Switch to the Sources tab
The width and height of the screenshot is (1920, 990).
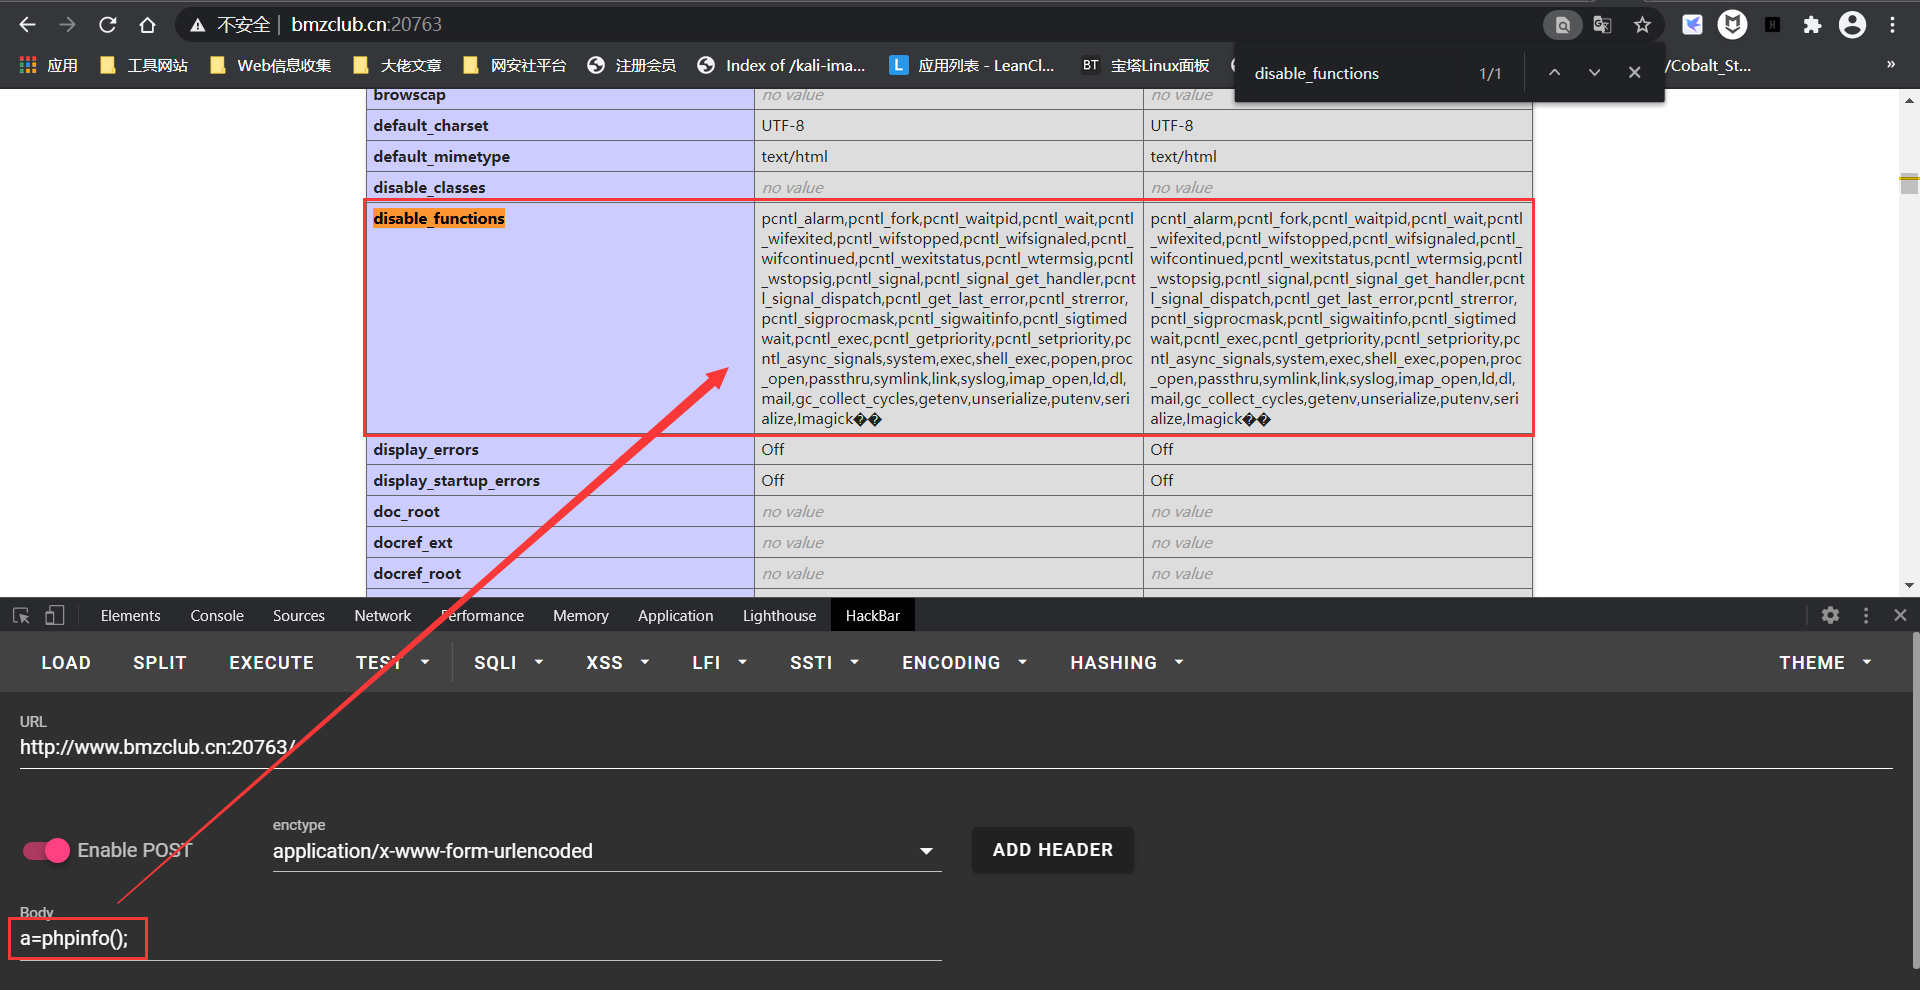tap(299, 615)
